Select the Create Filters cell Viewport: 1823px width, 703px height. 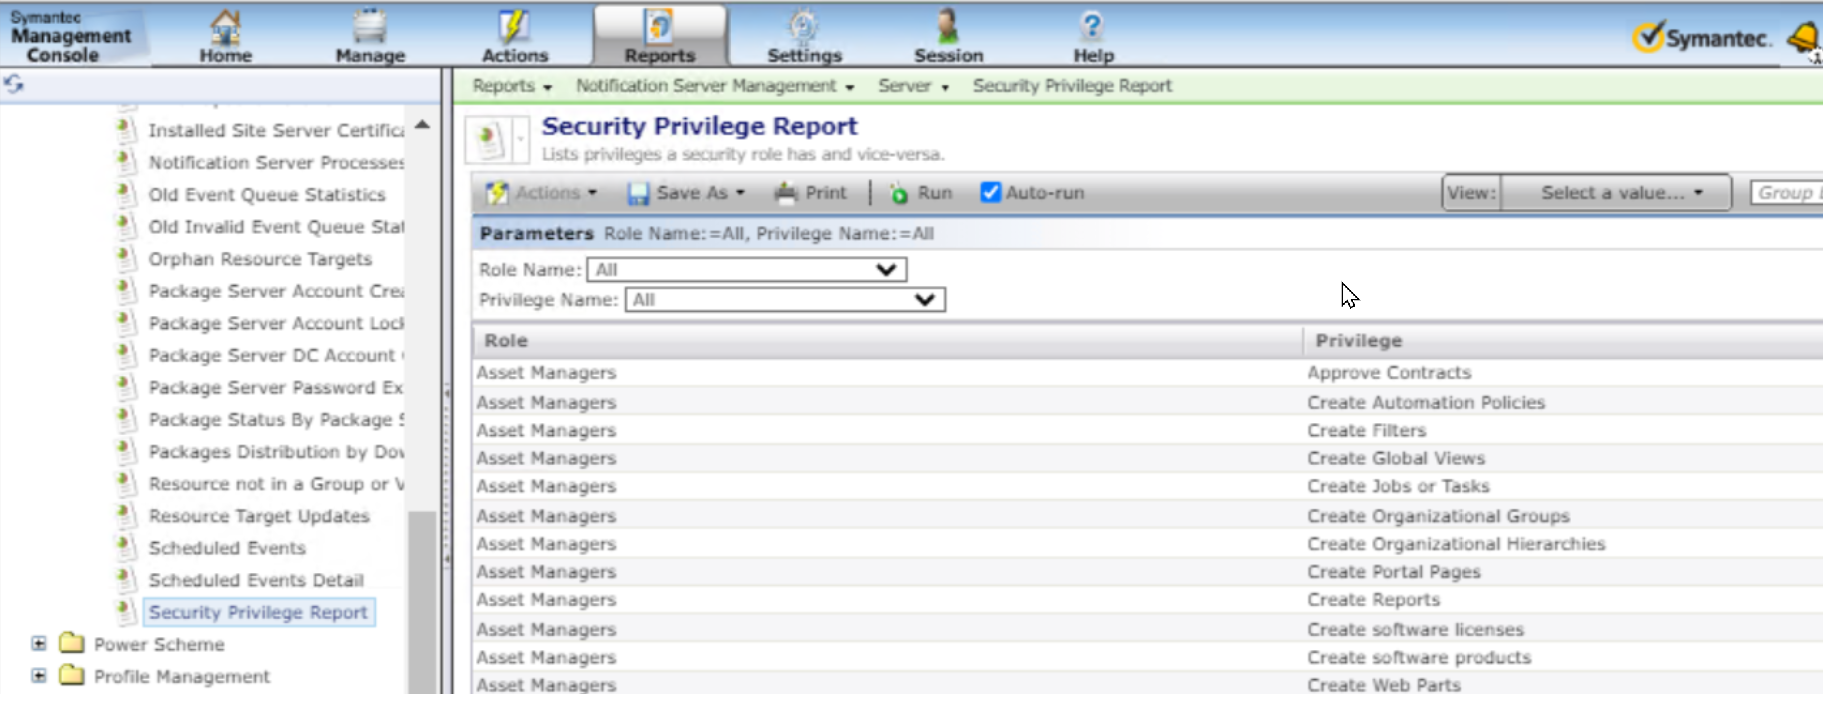tap(1367, 430)
